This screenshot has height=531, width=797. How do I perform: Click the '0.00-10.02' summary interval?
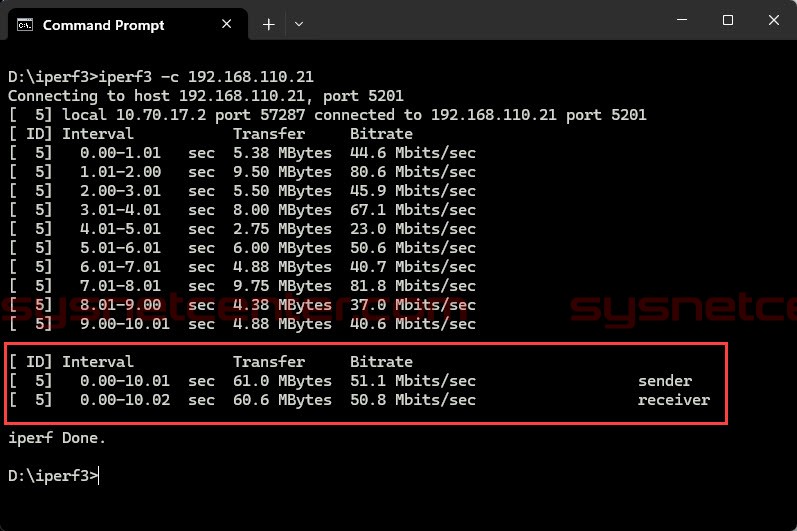pos(125,400)
